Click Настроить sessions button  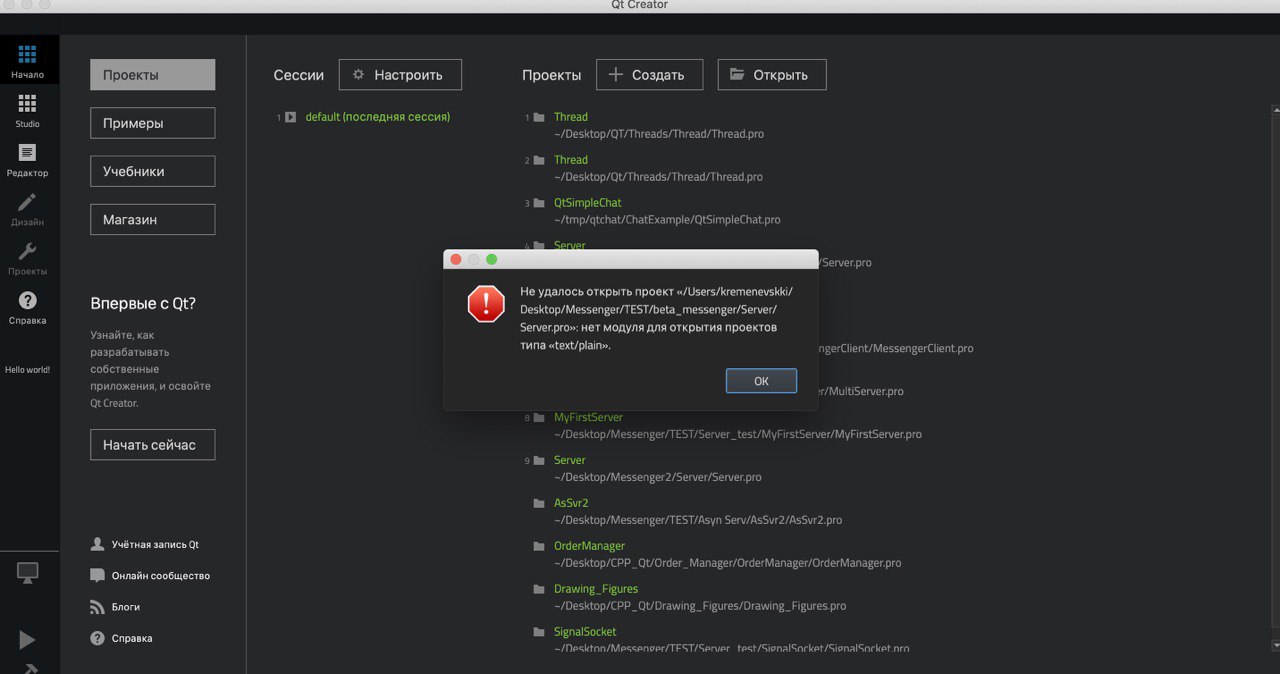pos(400,75)
